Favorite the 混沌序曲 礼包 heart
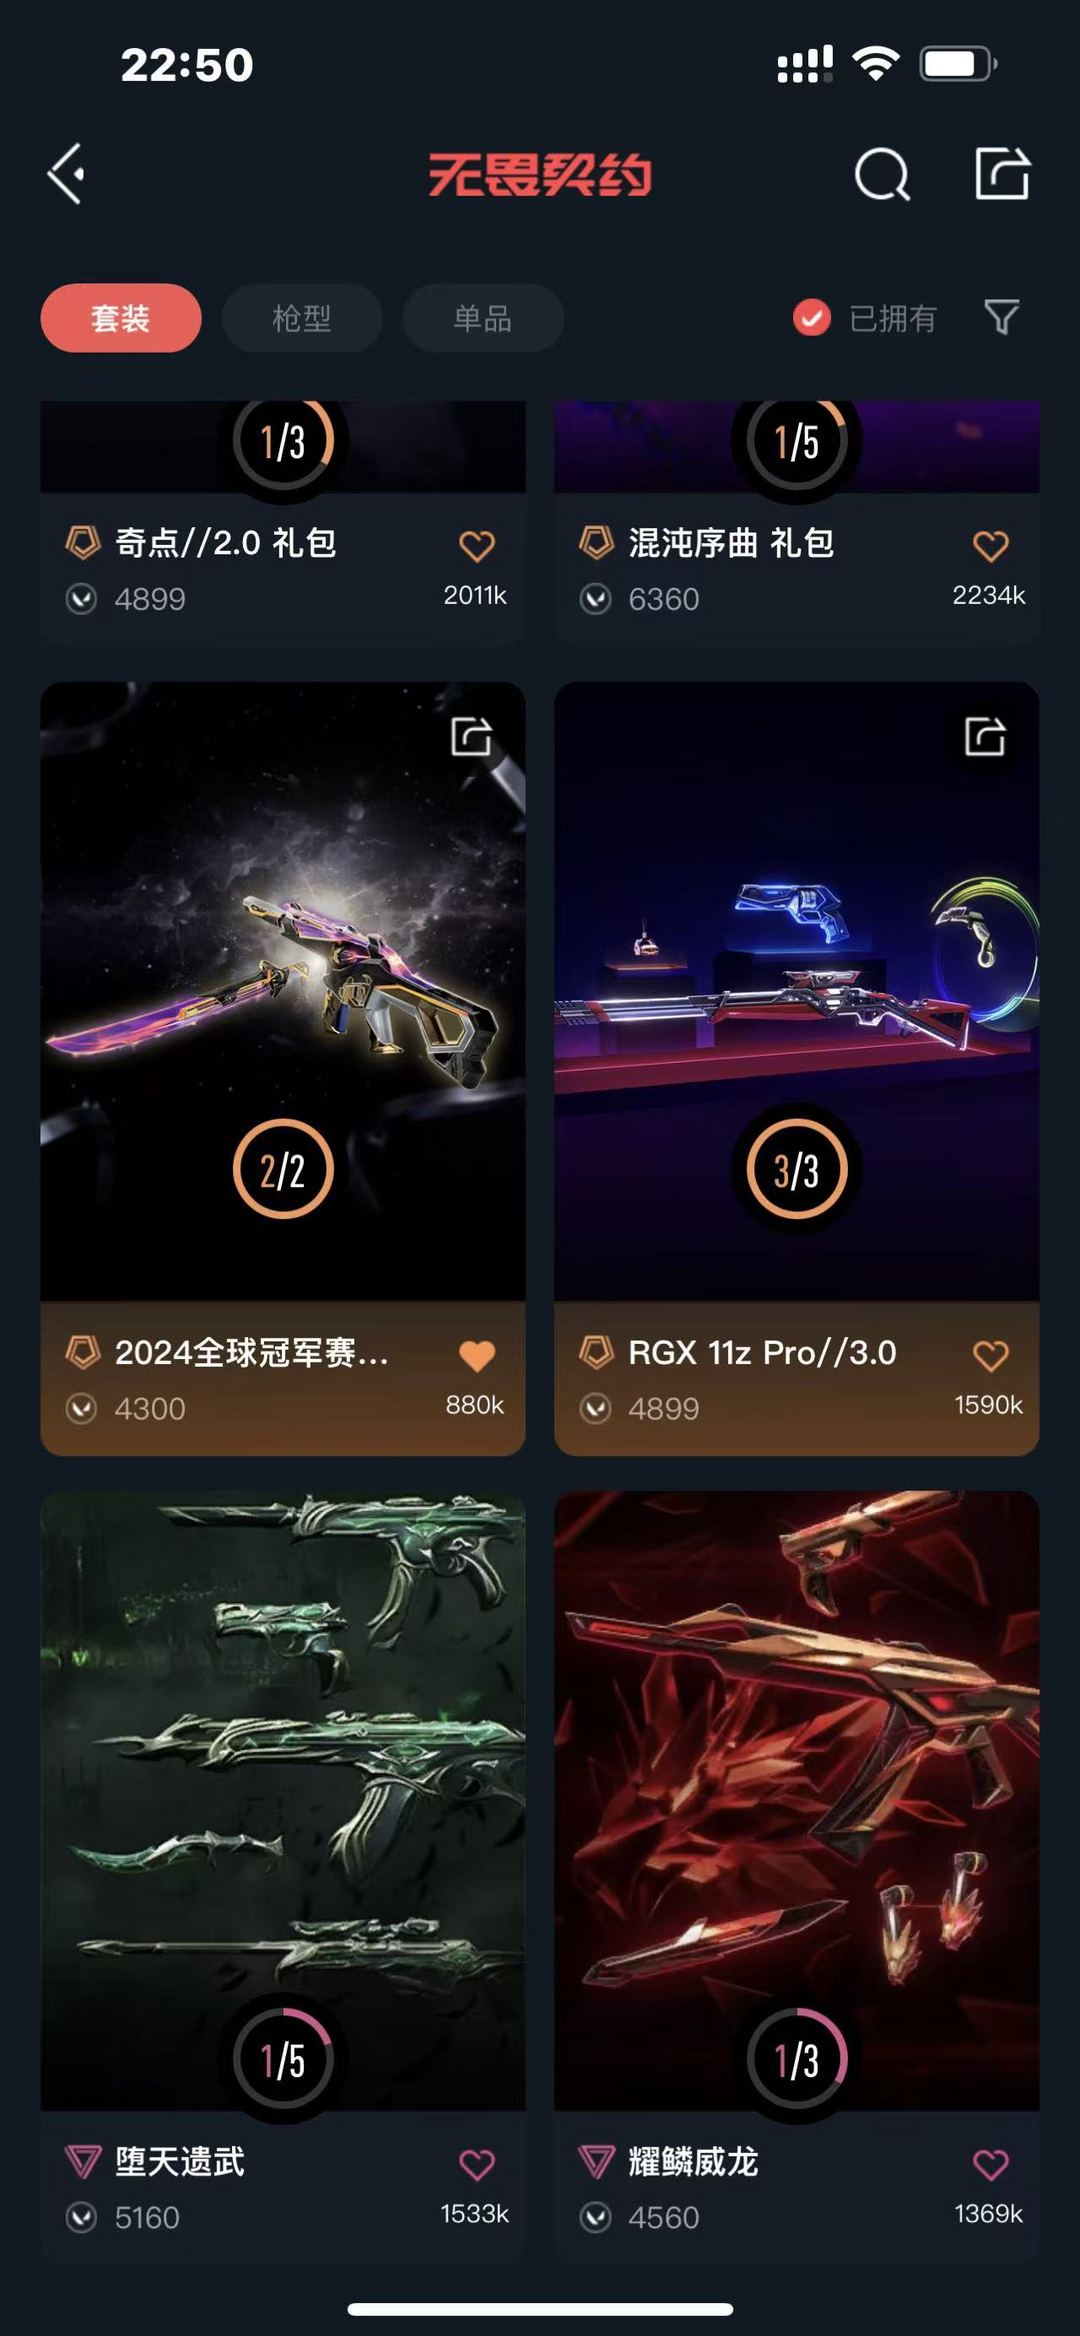Image resolution: width=1080 pixels, height=2336 pixels. coord(991,546)
